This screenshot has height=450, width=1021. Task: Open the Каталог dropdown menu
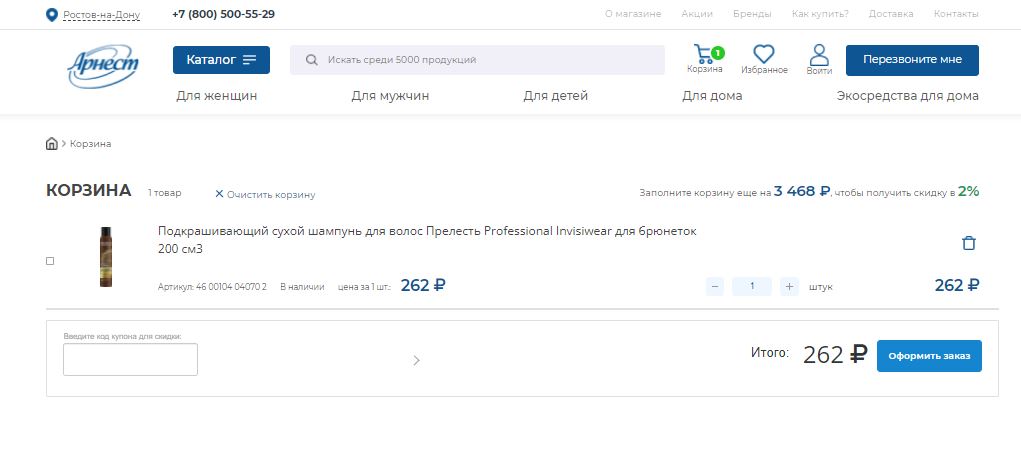click(x=221, y=60)
